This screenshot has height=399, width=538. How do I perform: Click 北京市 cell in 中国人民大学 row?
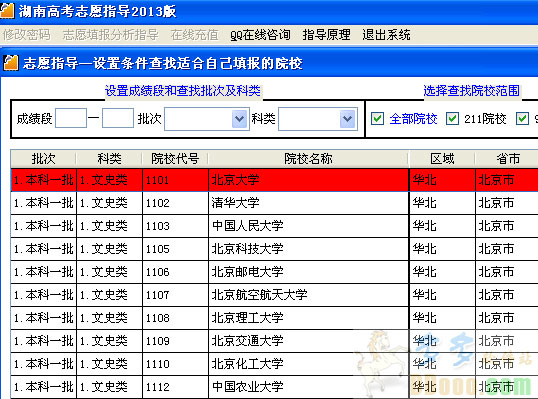pos(507,226)
